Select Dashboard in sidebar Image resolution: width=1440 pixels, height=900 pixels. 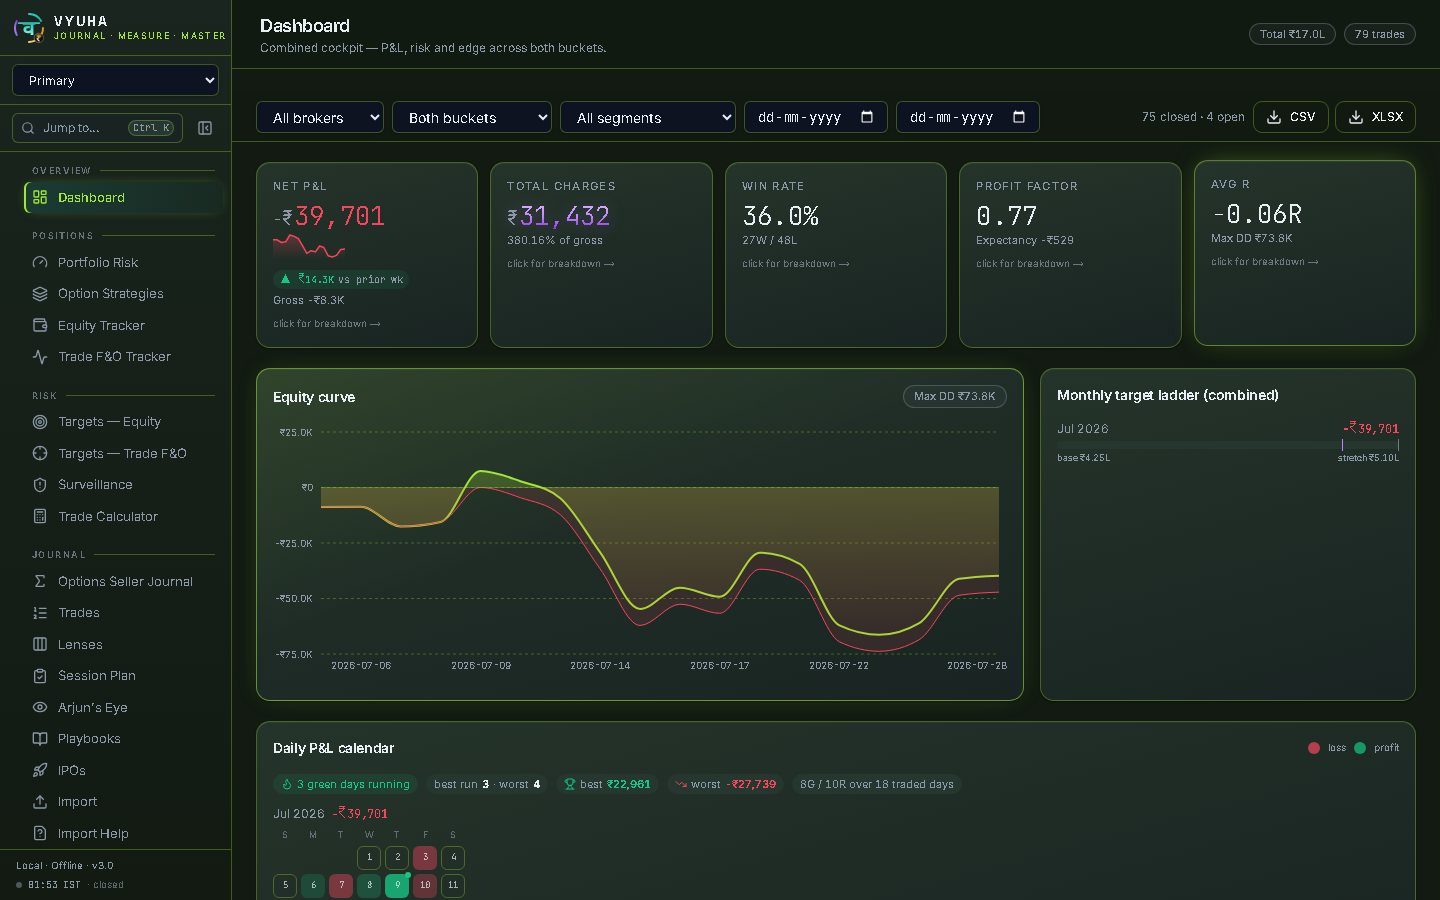pos(124,198)
